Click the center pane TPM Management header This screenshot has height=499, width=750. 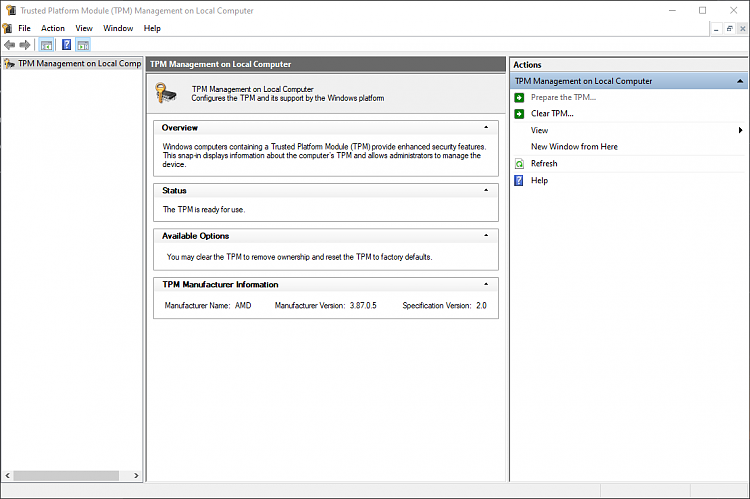click(x=326, y=64)
